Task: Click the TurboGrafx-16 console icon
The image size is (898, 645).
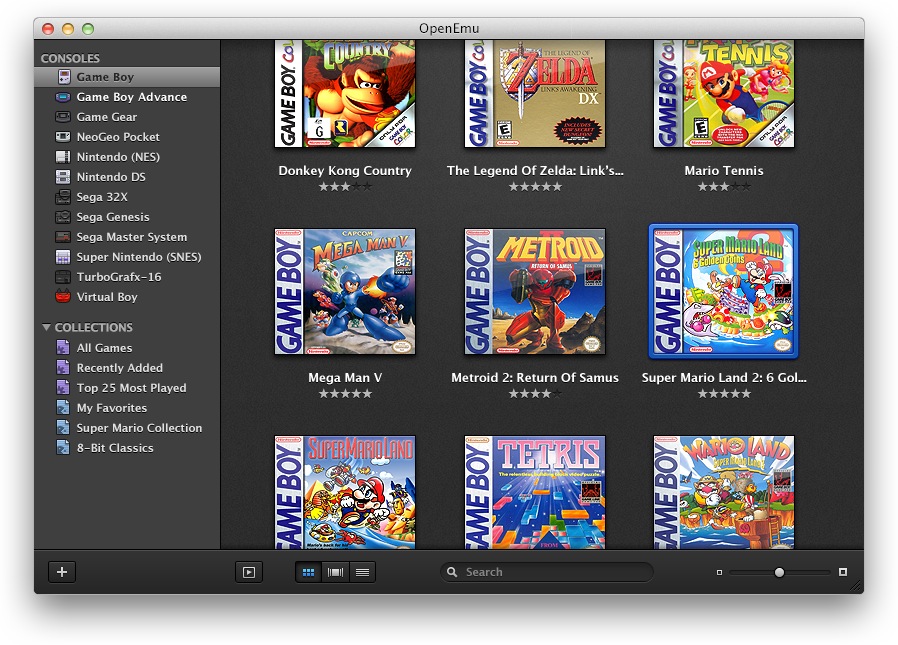Action: (x=62, y=277)
